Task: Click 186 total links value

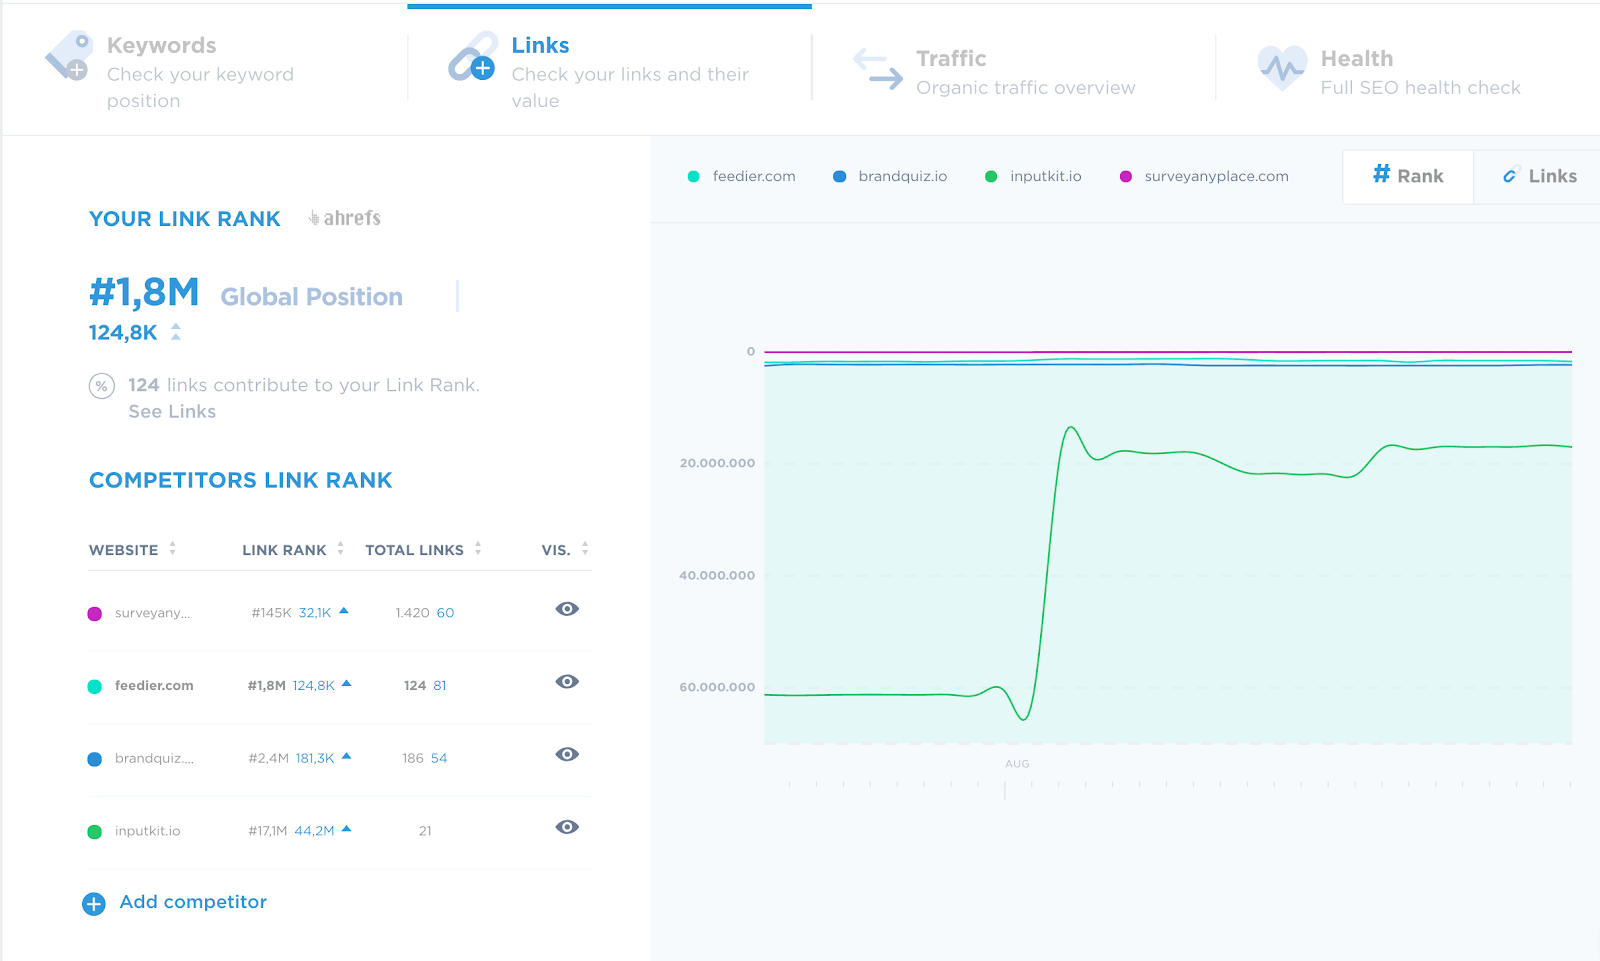Action: click(413, 759)
